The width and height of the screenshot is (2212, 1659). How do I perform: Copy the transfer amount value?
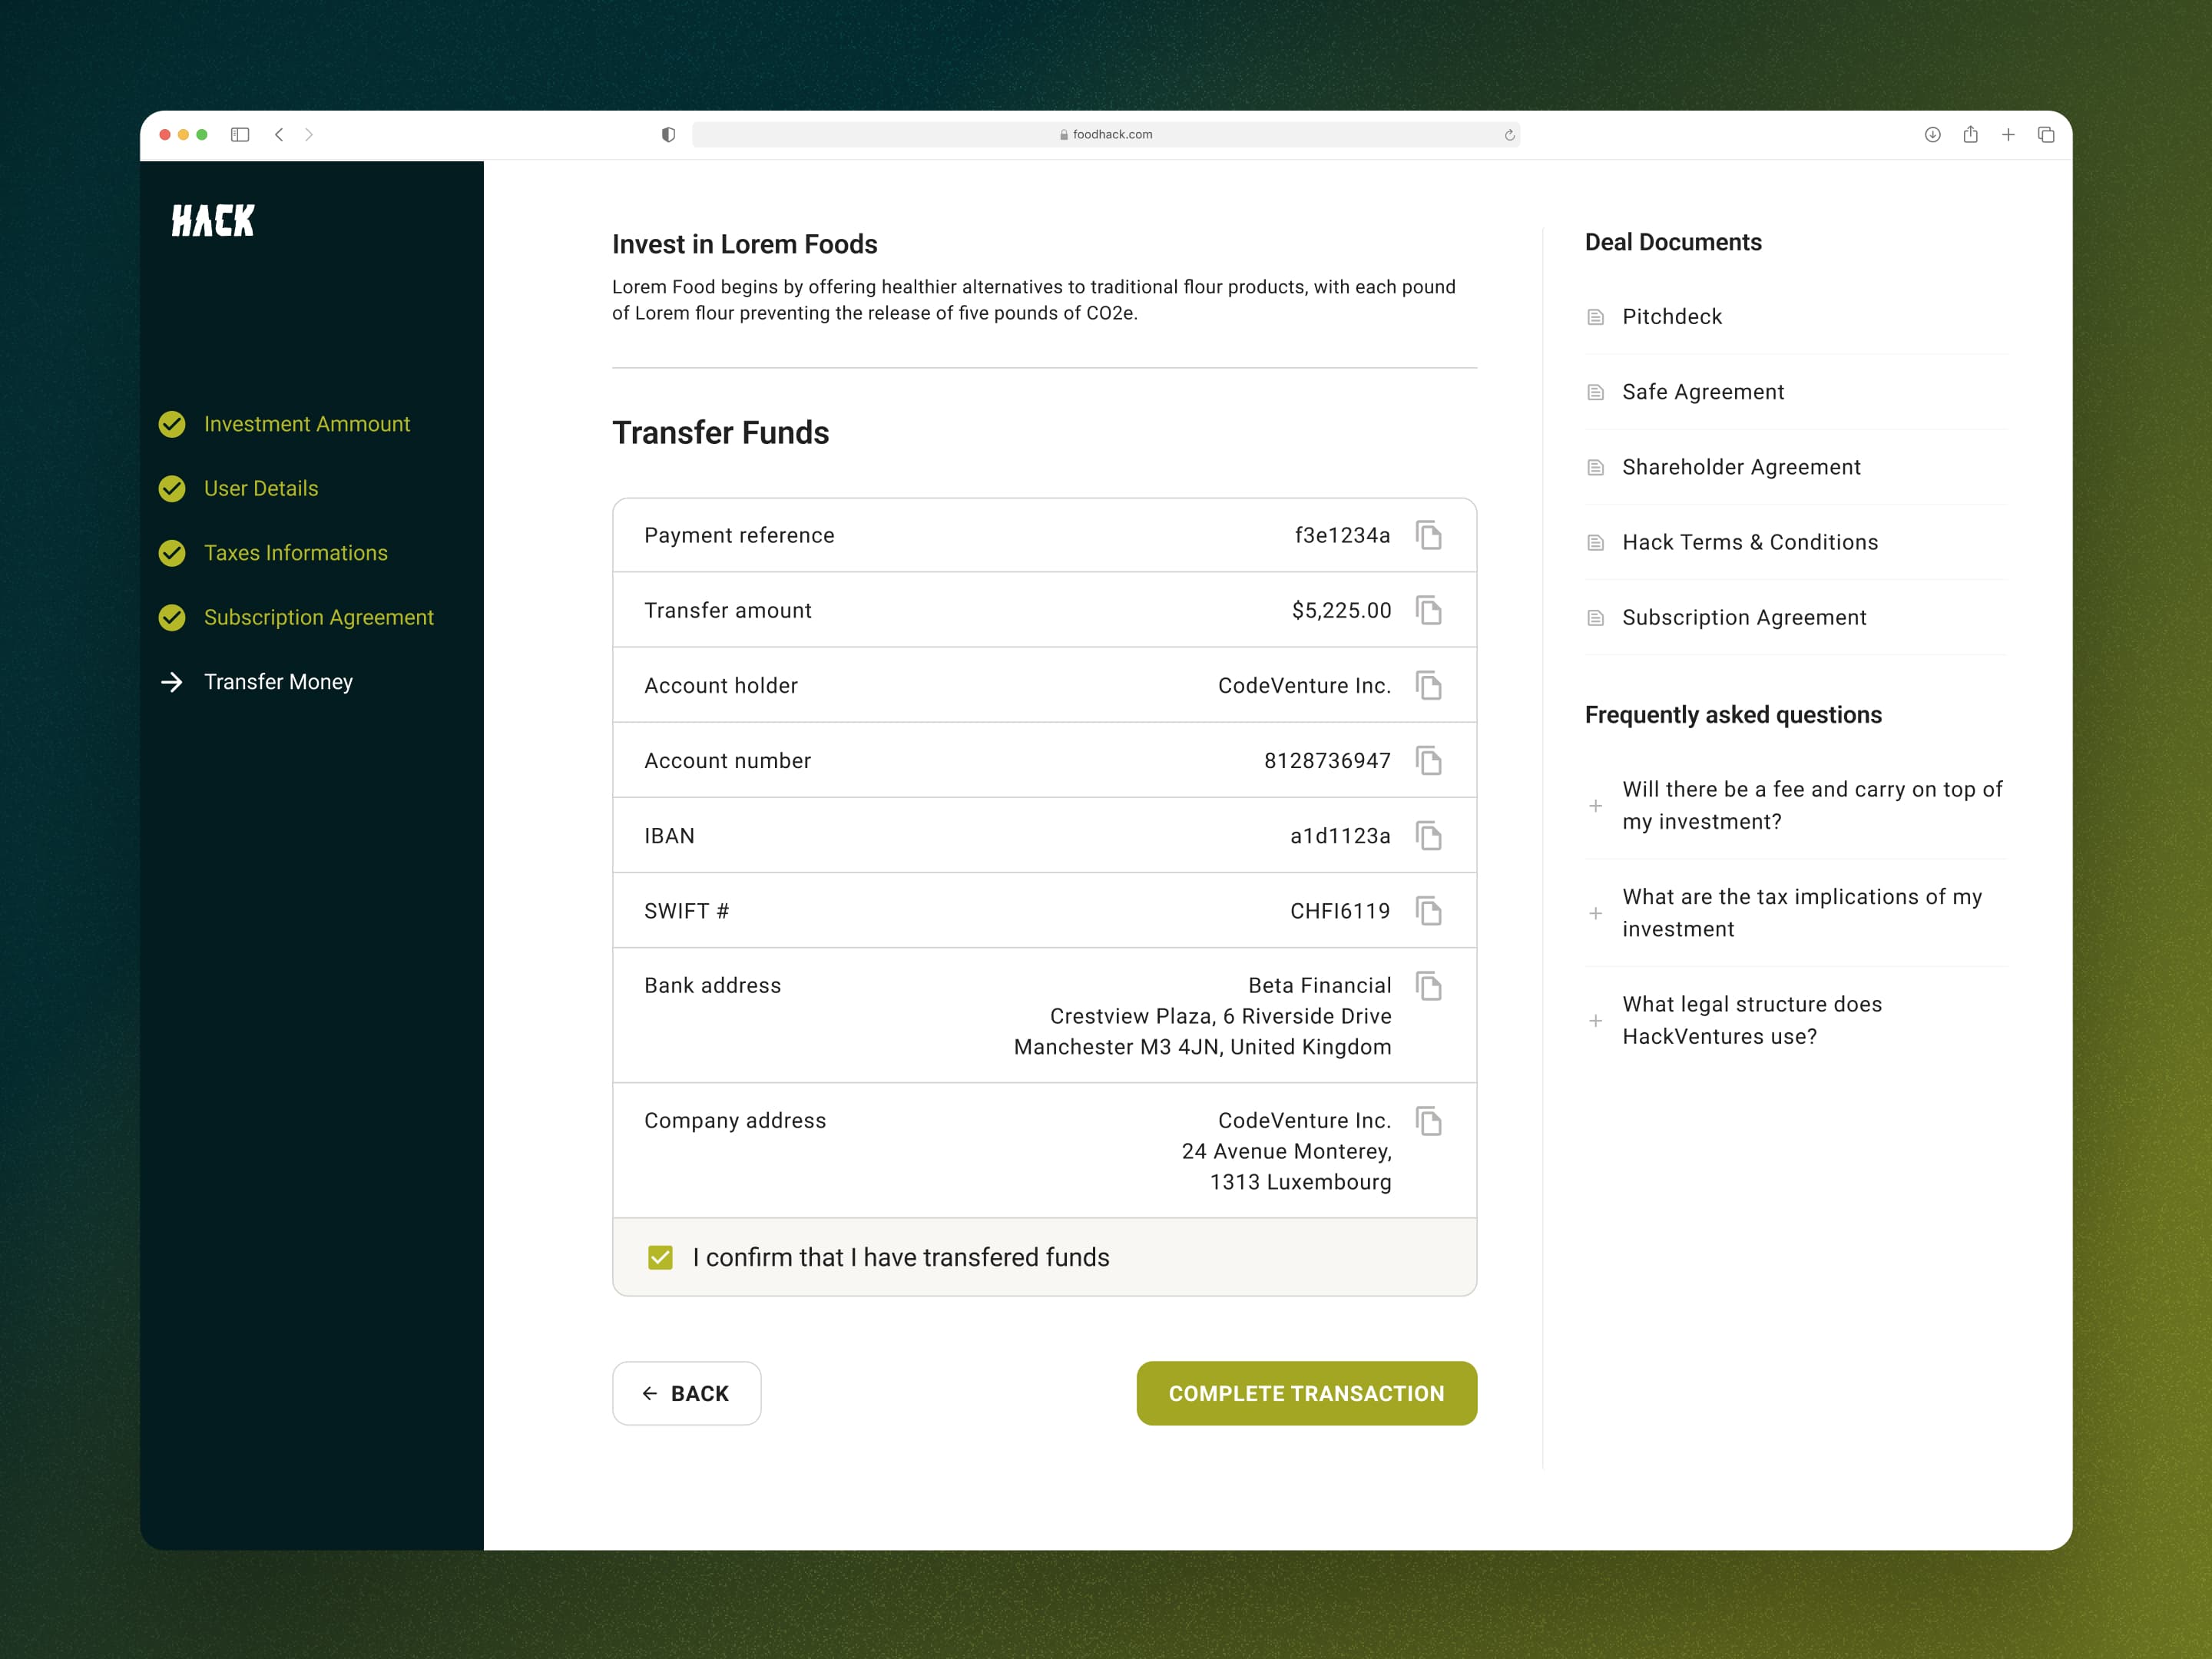[1429, 610]
